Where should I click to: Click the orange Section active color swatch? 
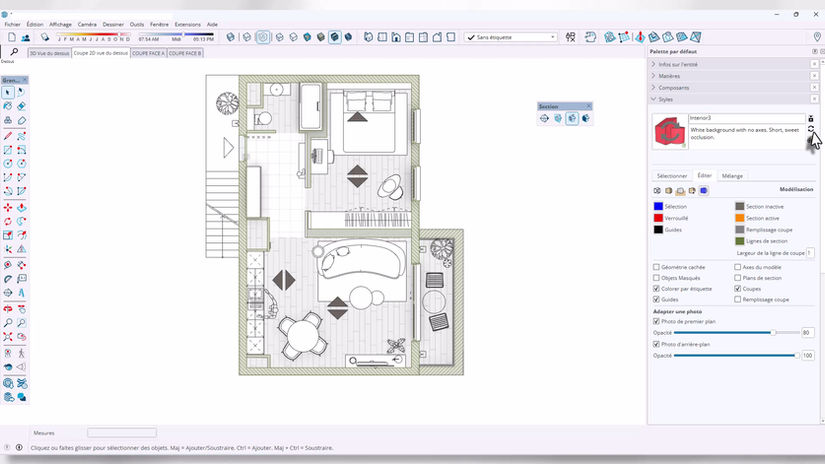(740, 218)
